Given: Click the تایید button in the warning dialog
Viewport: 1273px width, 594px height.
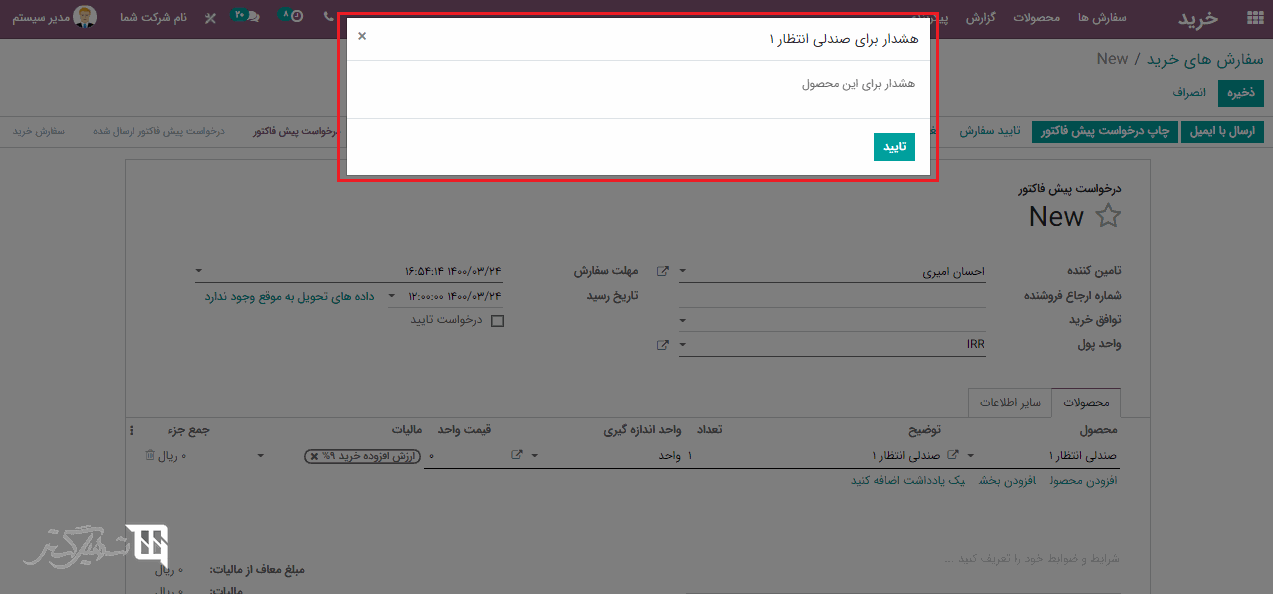Looking at the screenshot, I should pyautogui.click(x=894, y=146).
